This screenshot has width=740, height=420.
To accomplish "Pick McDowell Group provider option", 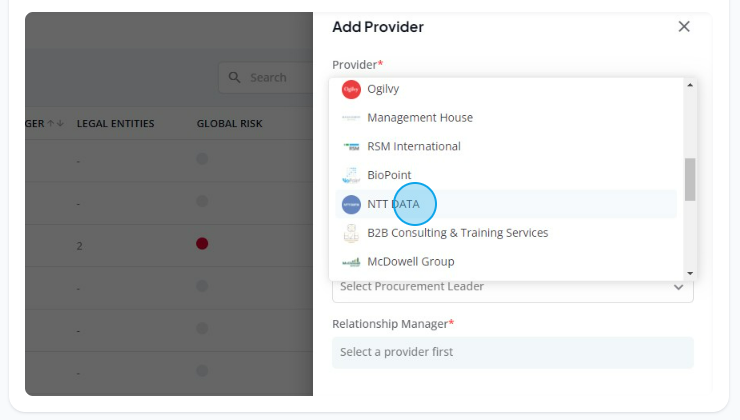I will point(506,261).
